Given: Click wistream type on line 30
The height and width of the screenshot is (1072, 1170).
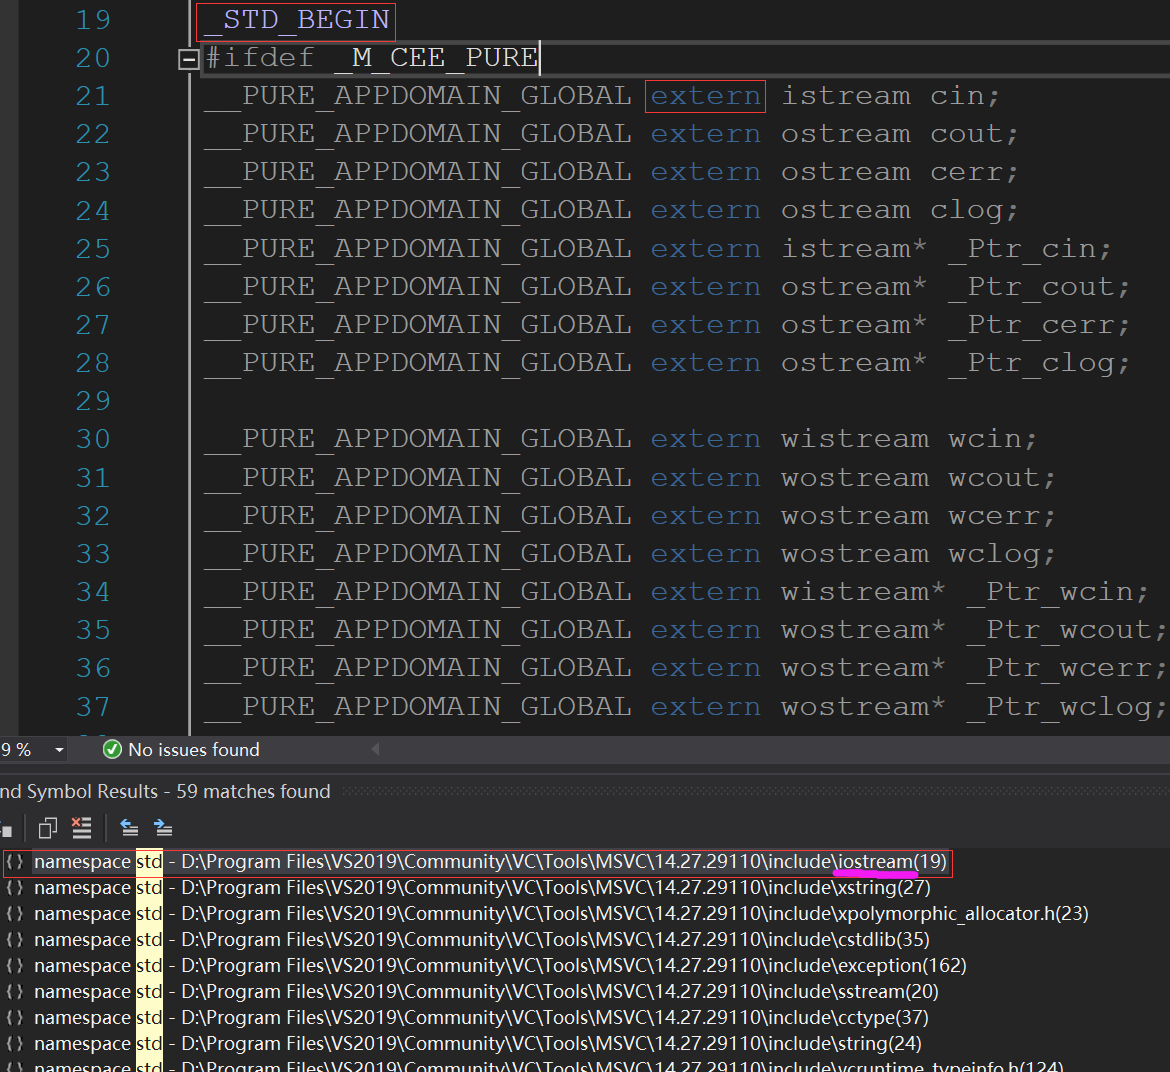Looking at the screenshot, I should pyautogui.click(x=855, y=439).
